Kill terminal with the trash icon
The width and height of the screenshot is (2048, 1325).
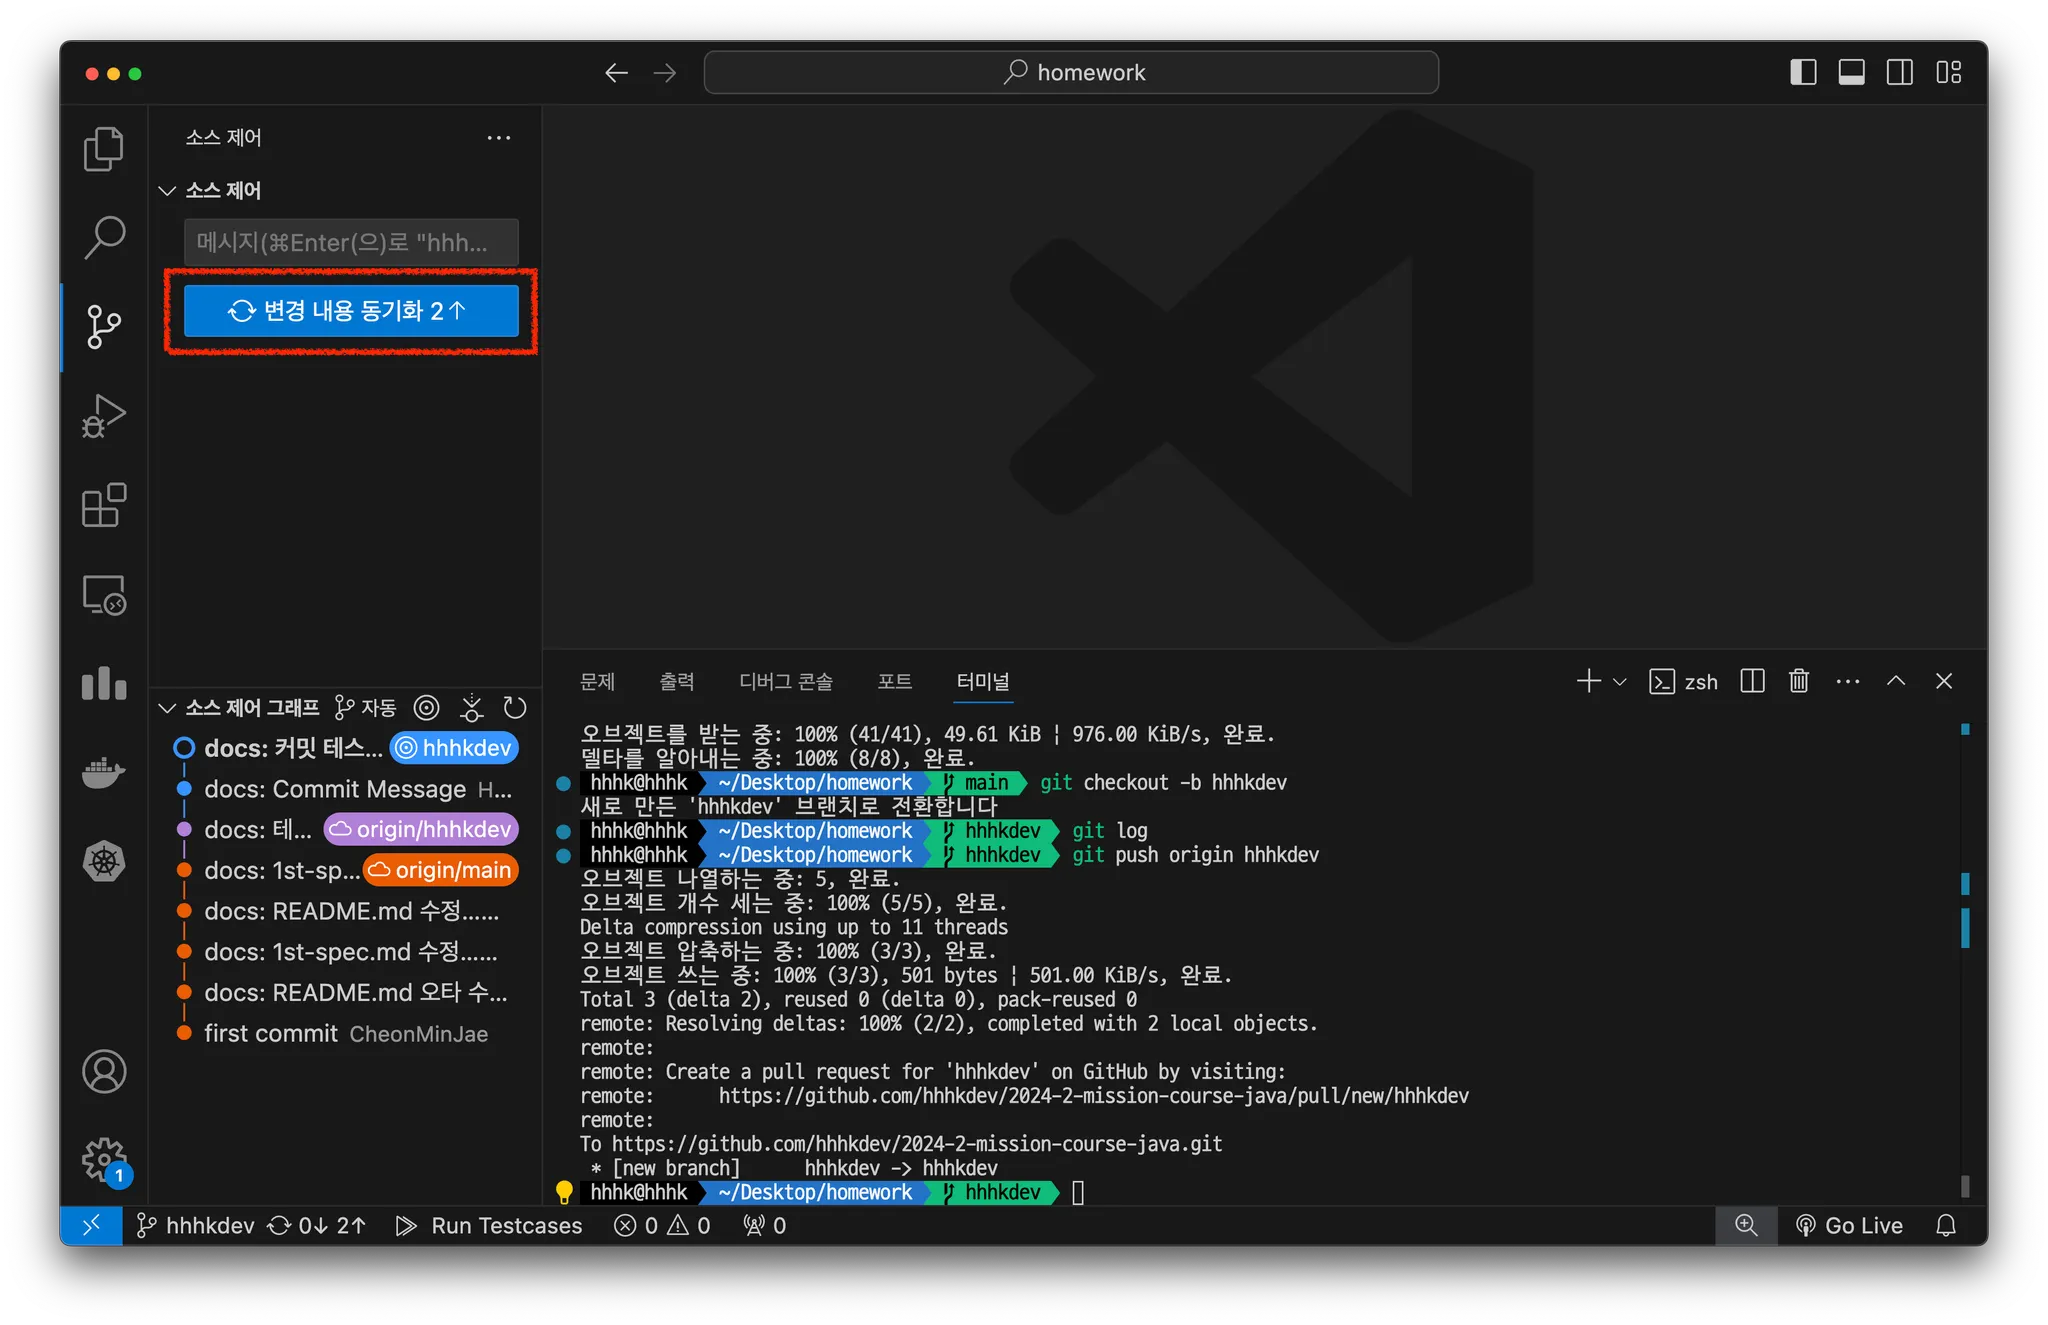point(1799,681)
